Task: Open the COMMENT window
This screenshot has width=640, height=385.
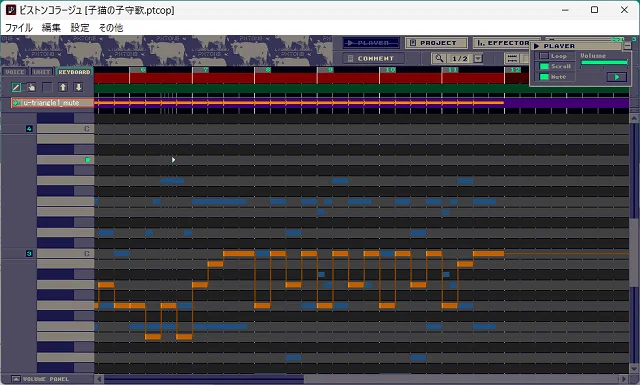Action: point(374,58)
